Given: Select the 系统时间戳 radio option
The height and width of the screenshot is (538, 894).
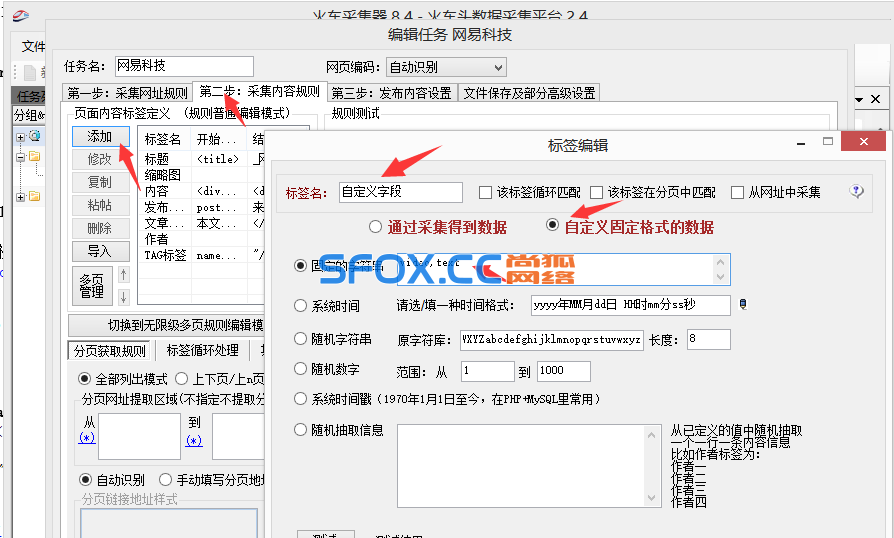Looking at the screenshot, I should coord(300,398).
